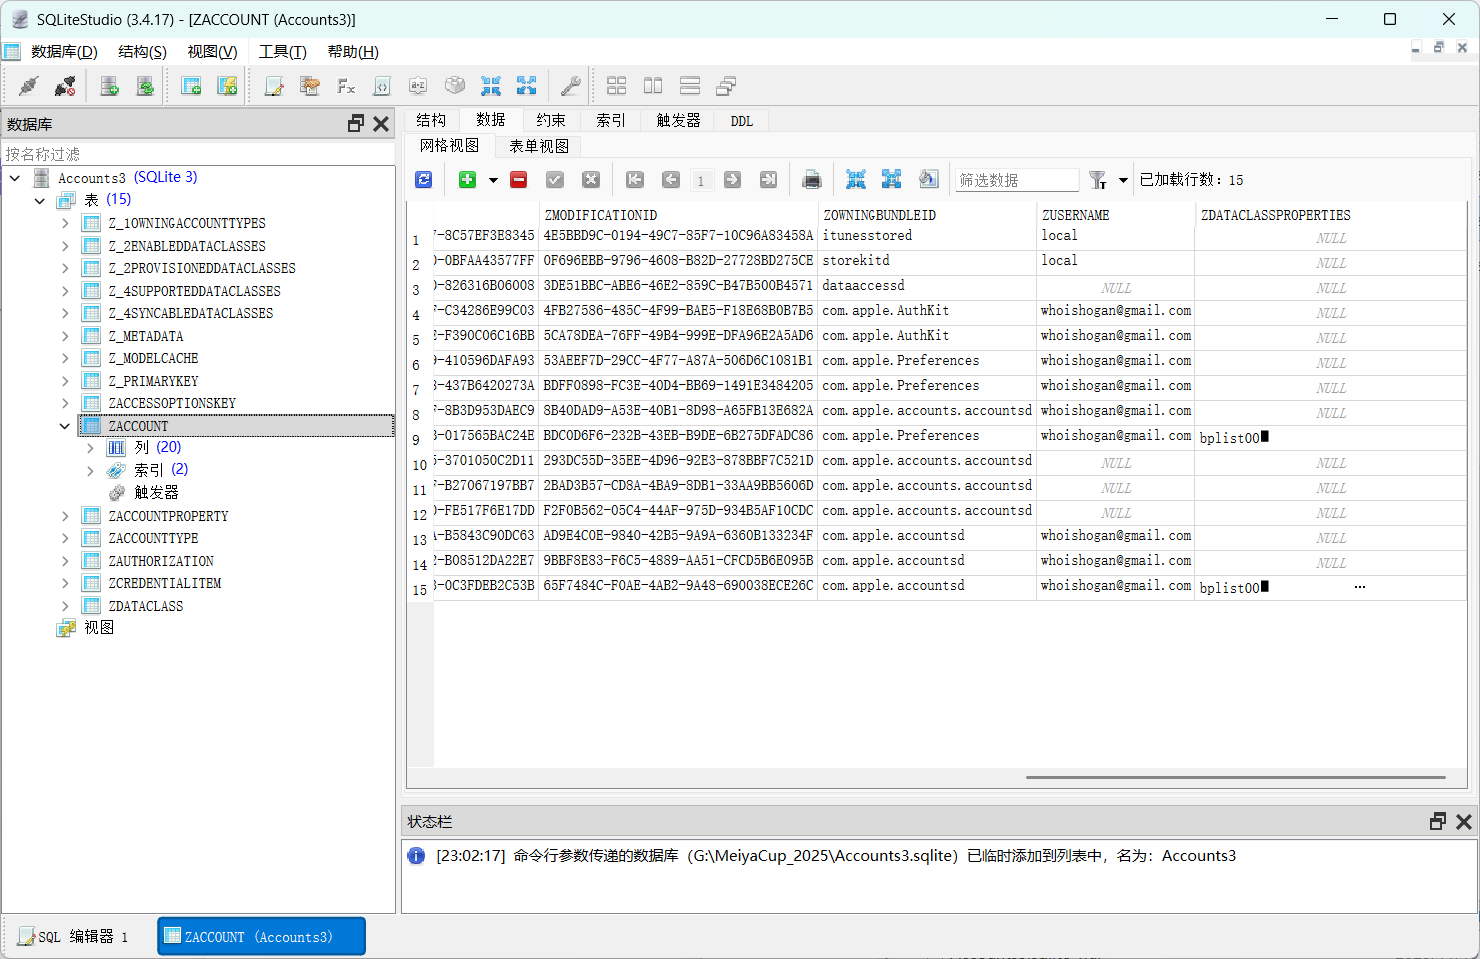Open the filter mode dropdown arrow

point(1123,181)
